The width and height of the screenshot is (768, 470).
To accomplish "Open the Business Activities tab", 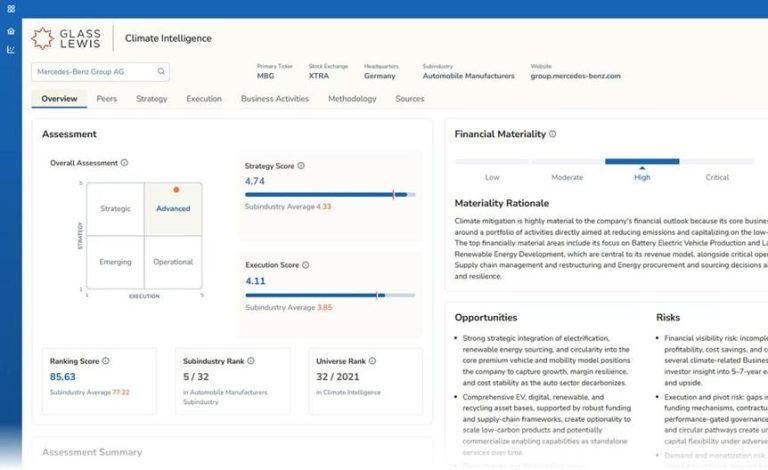I will click(x=275, y=99).
